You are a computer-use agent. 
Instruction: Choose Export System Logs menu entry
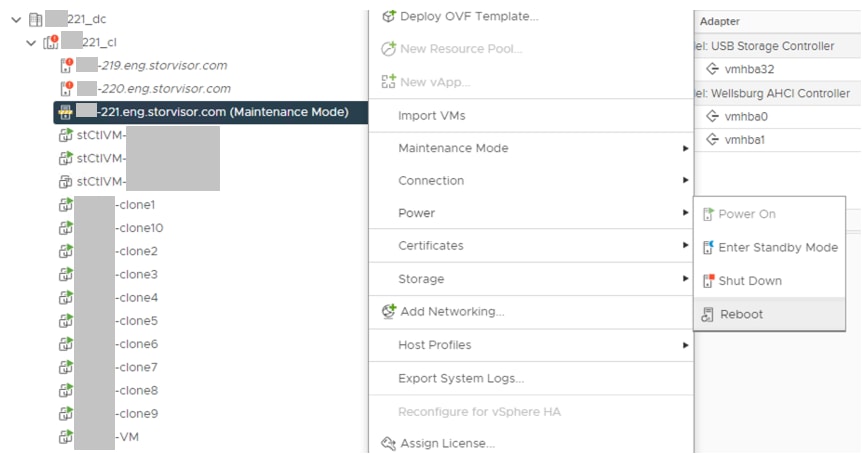461,378
